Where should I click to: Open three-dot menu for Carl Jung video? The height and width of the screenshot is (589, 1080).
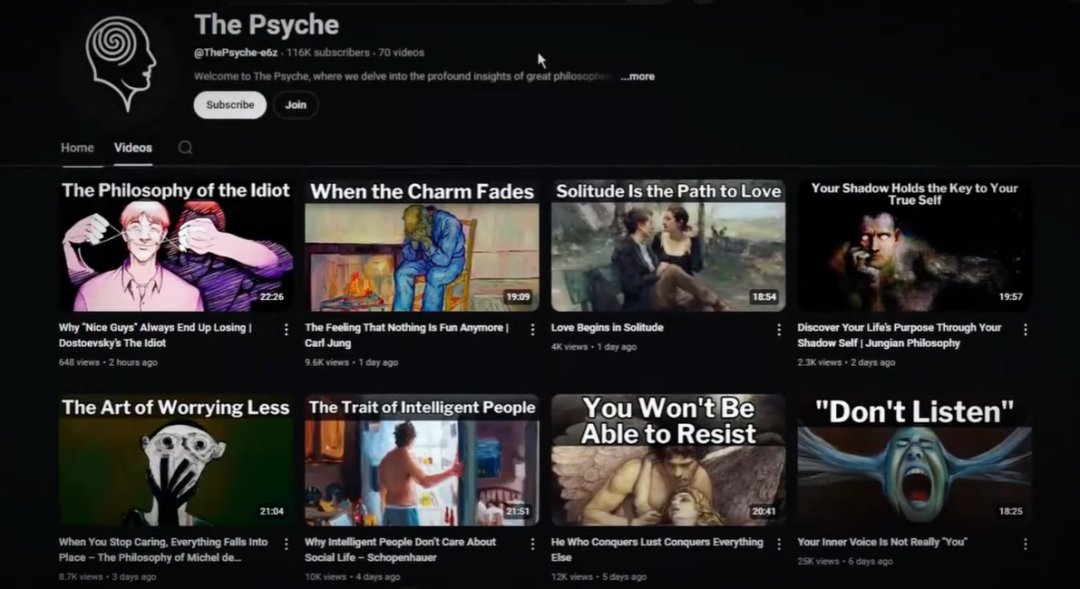tap(532, 329)
